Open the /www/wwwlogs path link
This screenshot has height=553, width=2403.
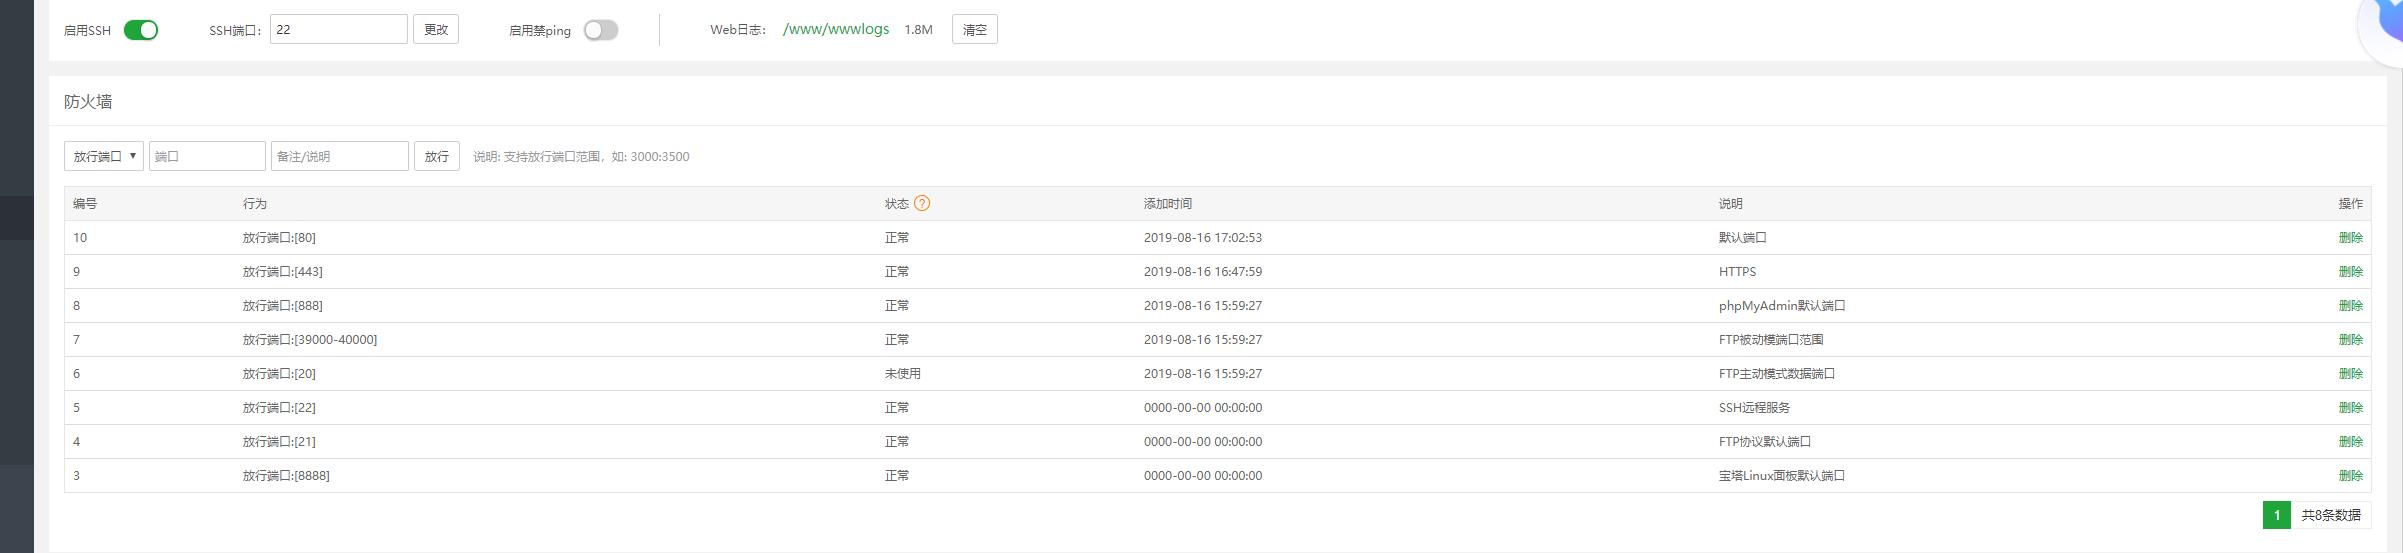coord(836,29)
